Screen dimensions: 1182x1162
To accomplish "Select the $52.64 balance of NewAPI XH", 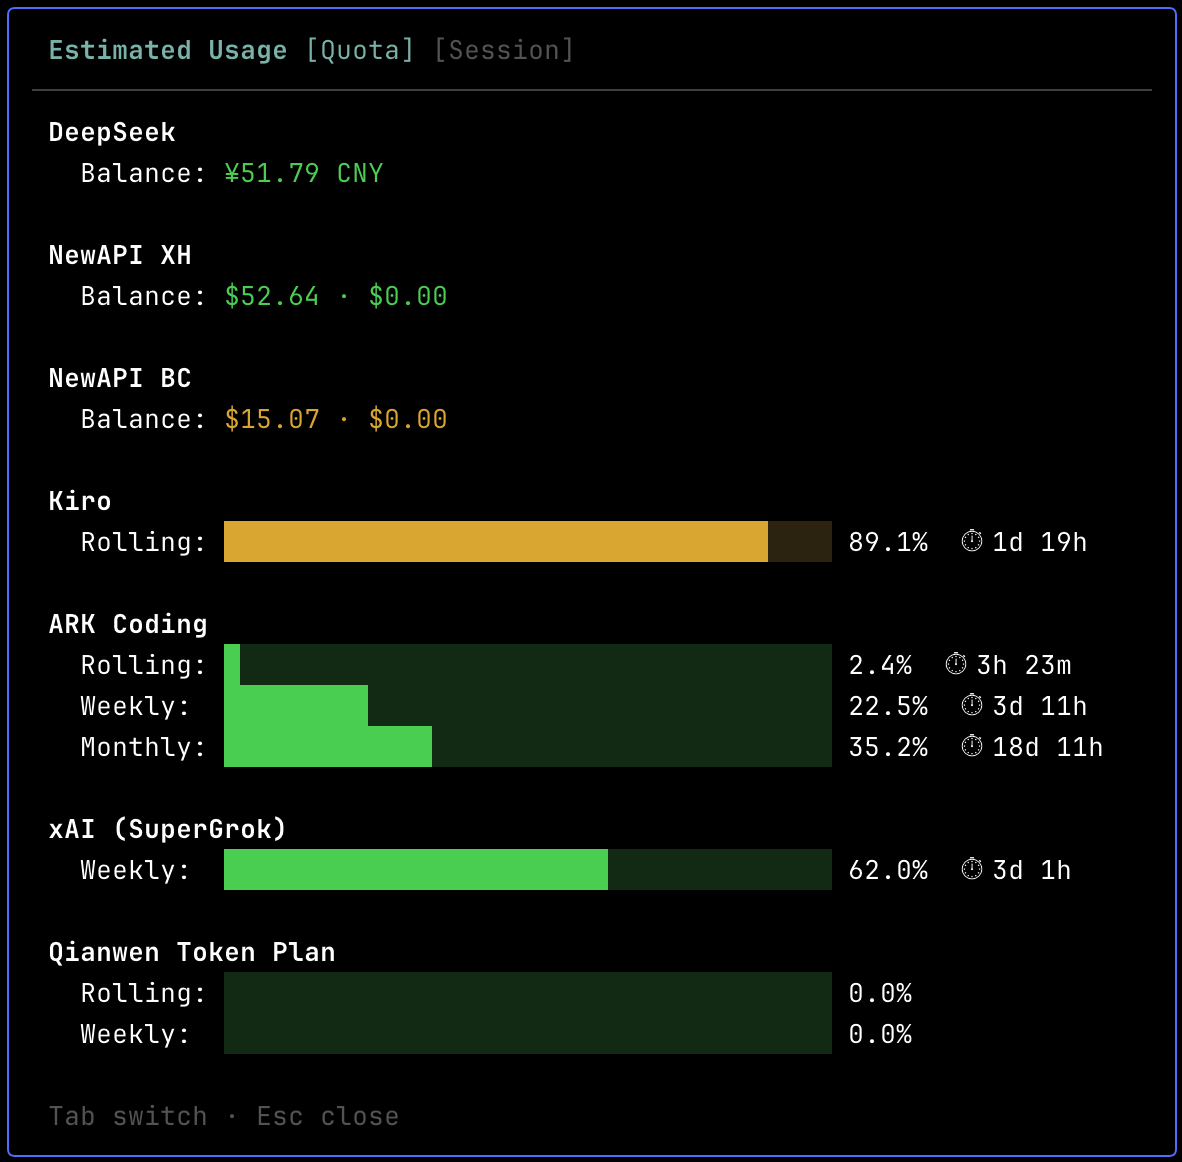I will [x=272, y=296].
